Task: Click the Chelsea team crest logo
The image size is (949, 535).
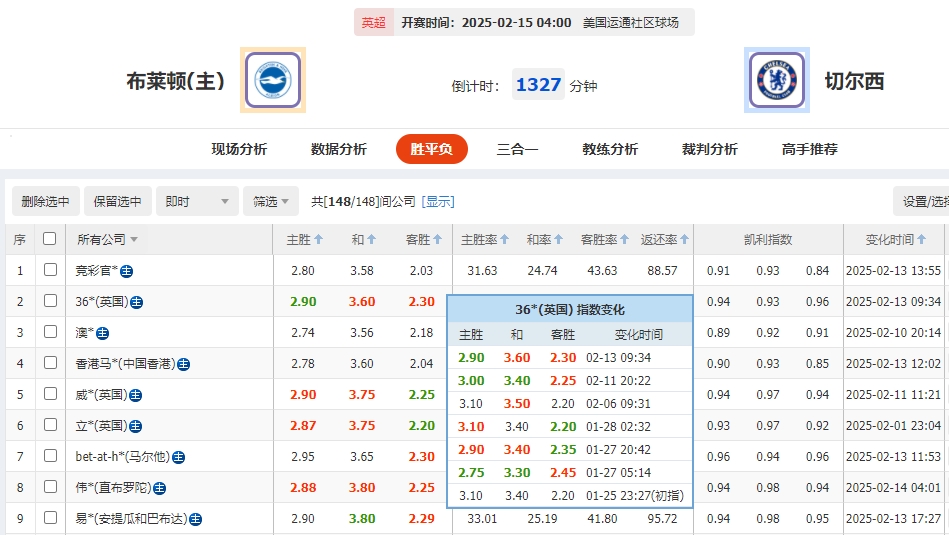Action: 777,81
